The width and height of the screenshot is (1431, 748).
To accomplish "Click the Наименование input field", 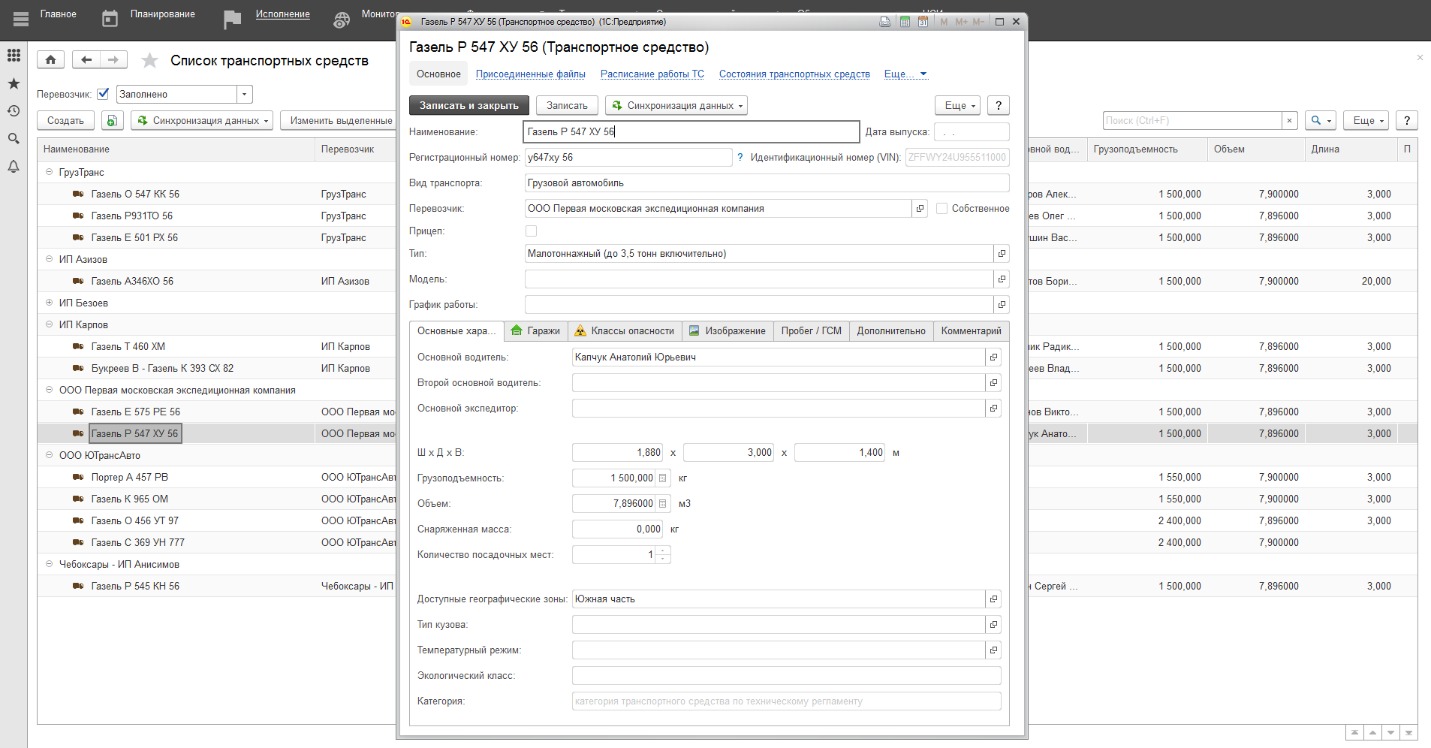I will 691,132.
